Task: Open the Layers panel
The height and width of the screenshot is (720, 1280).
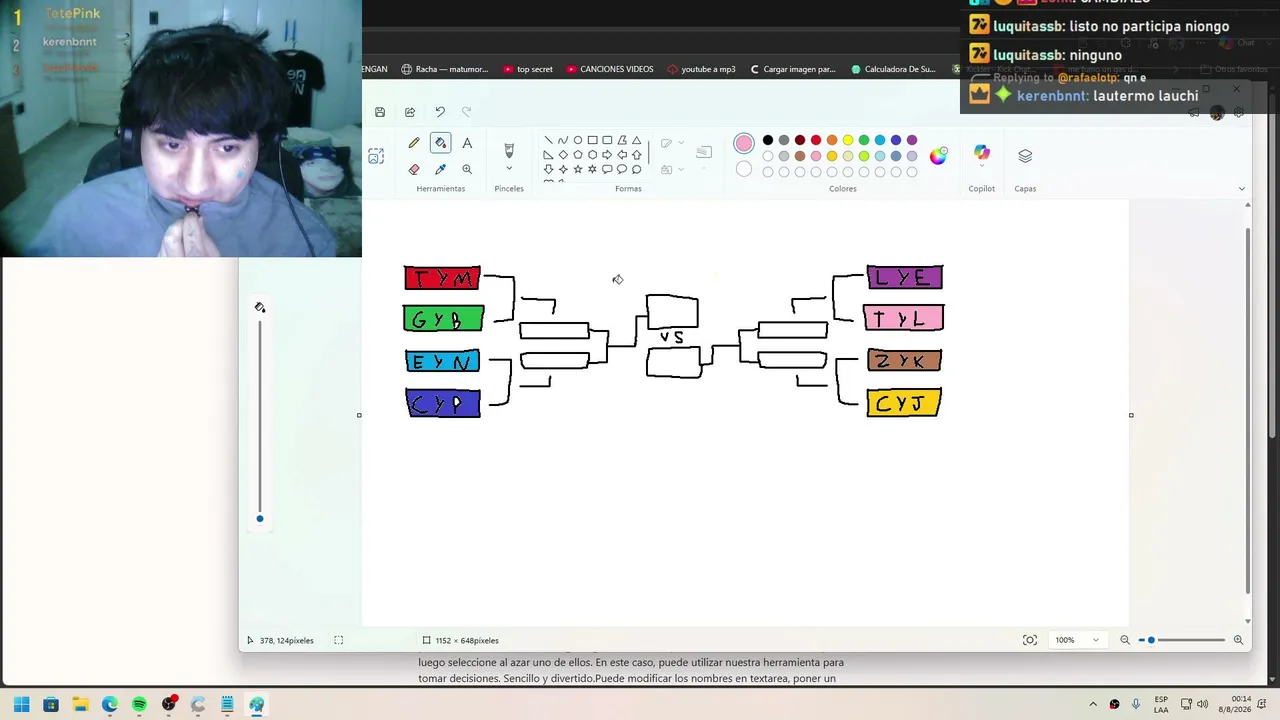Action: click(x=1025, y=155)
